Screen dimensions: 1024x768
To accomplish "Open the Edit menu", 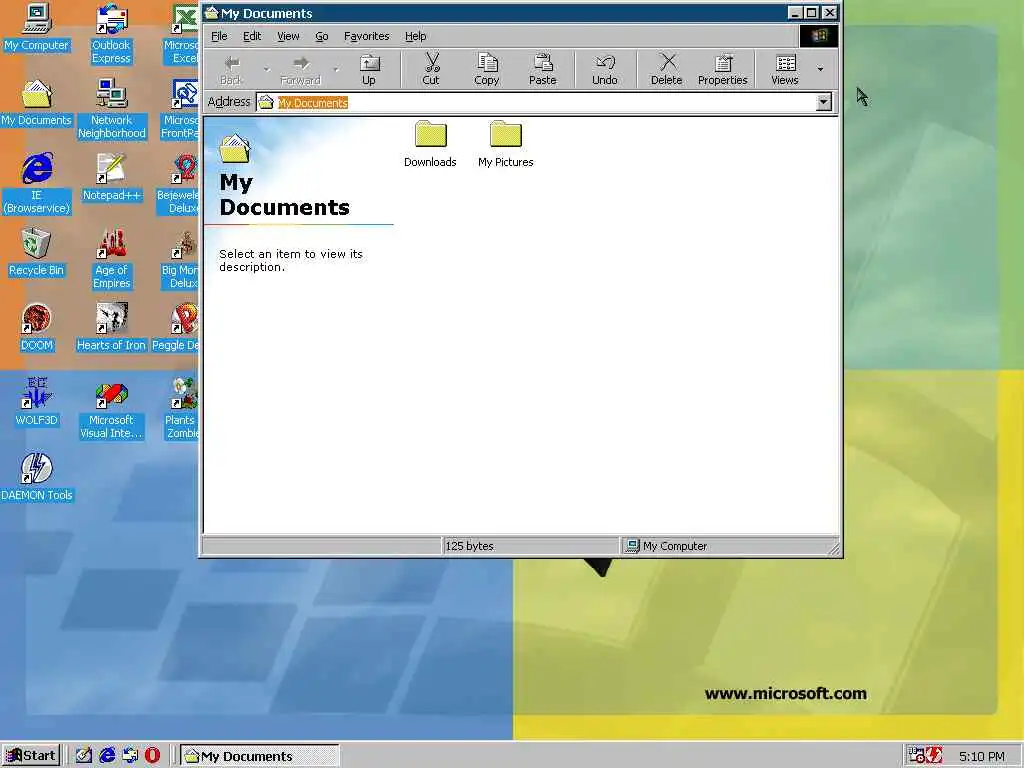I will point(252,36).
